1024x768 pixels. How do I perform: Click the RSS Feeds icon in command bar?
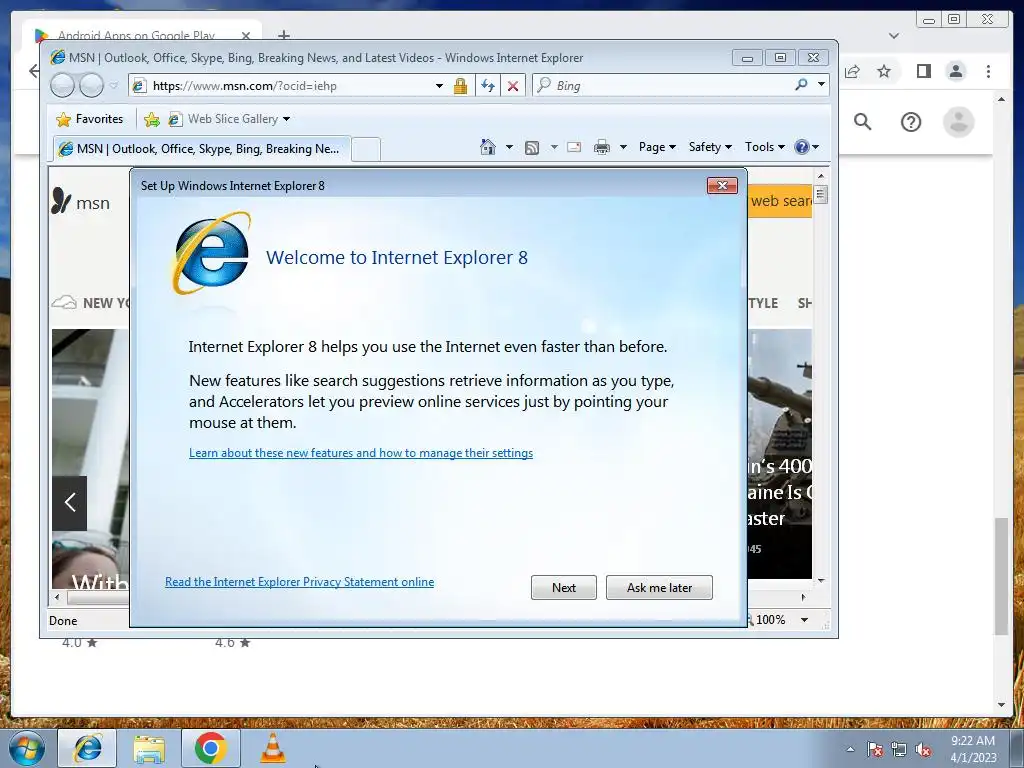pyautogui.click(x=532, y=148)
